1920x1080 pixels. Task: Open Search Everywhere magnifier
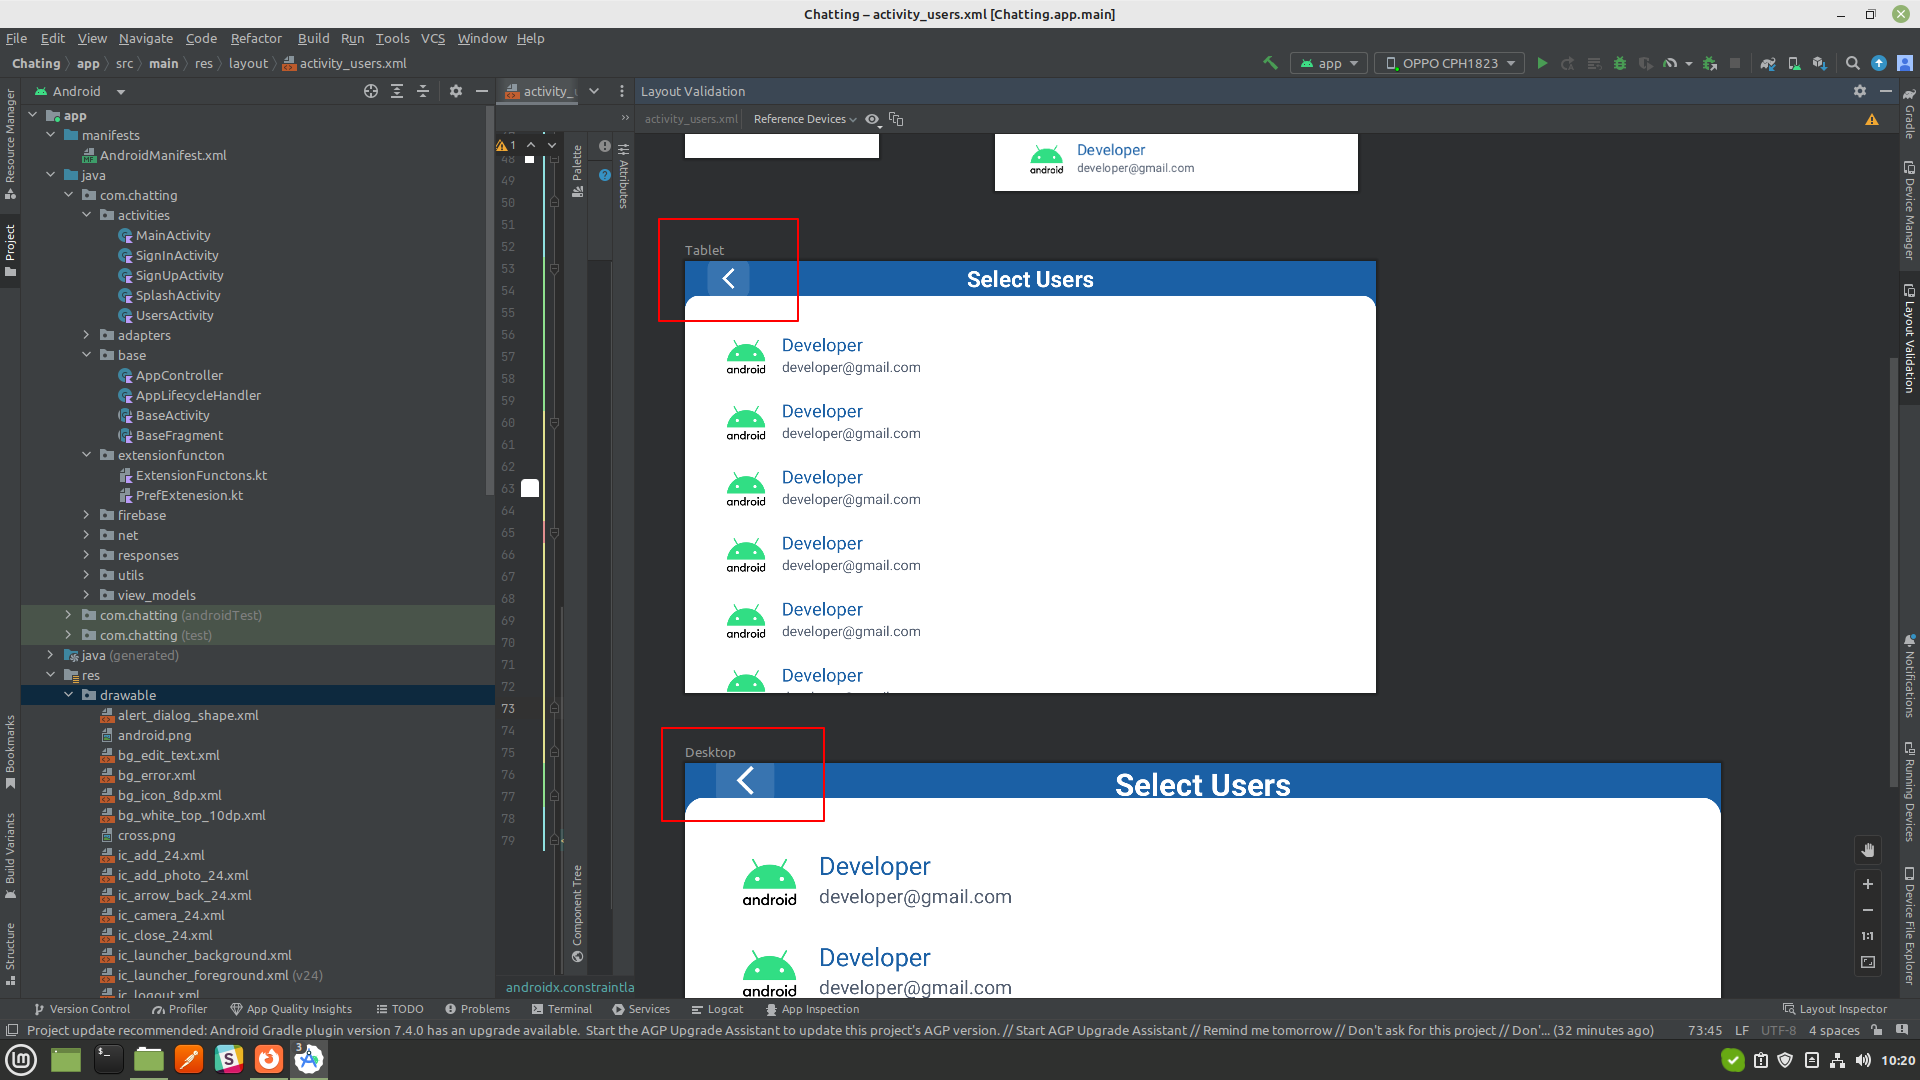pyautogui.click(x=1853, y=62)
